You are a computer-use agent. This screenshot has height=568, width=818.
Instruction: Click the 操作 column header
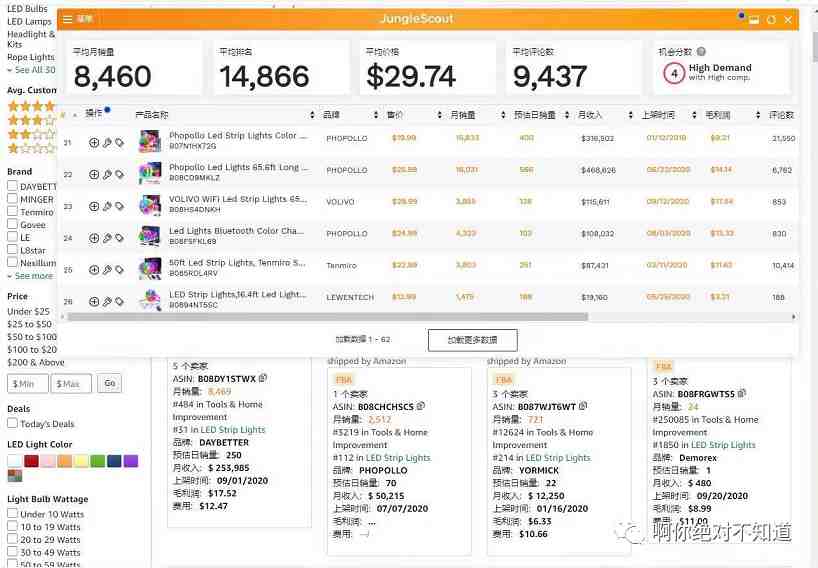click(94, 113)
